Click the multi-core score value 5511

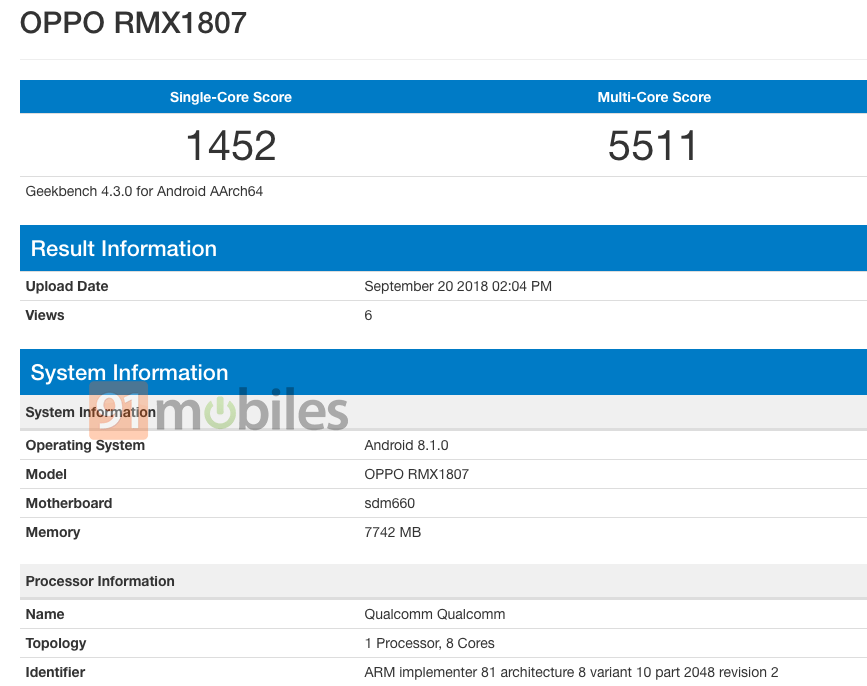(653, 146)
